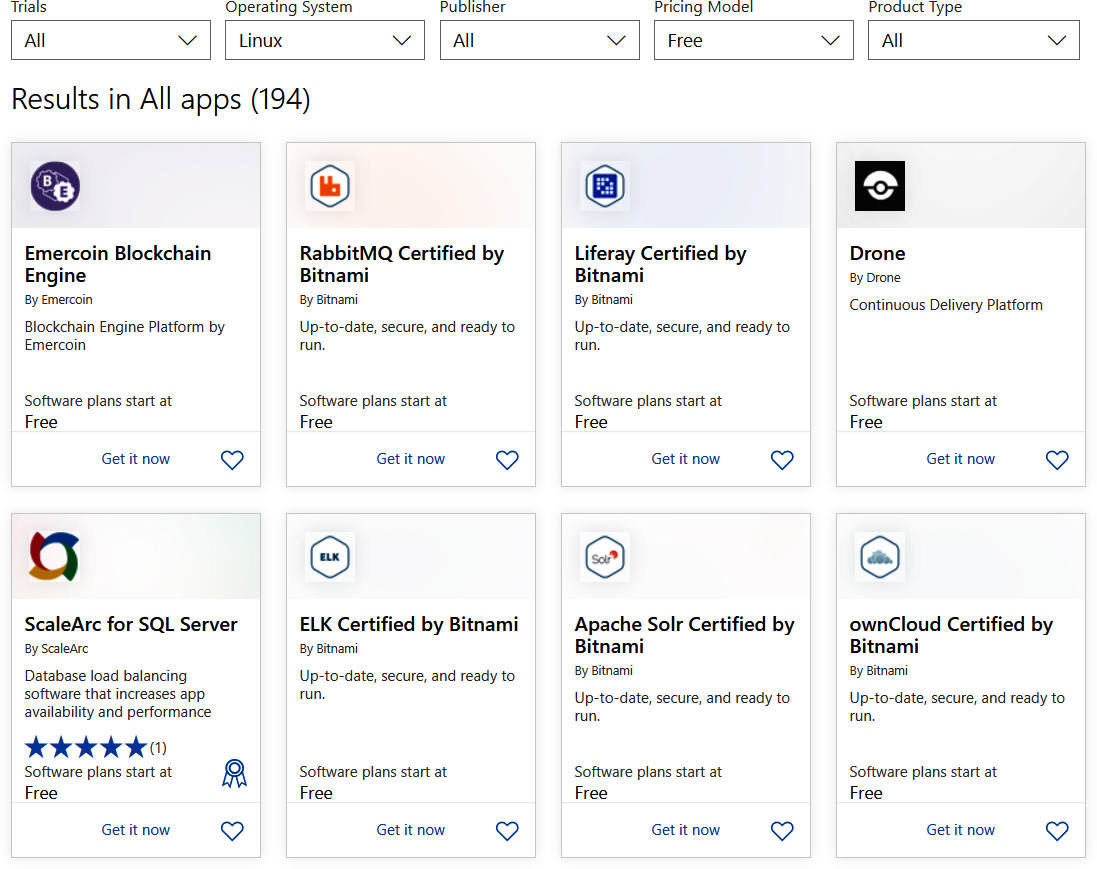Get it now for ScaleArc for SQL Server
This screenshot has height=869, width=1097.
(x=136, y=830)
